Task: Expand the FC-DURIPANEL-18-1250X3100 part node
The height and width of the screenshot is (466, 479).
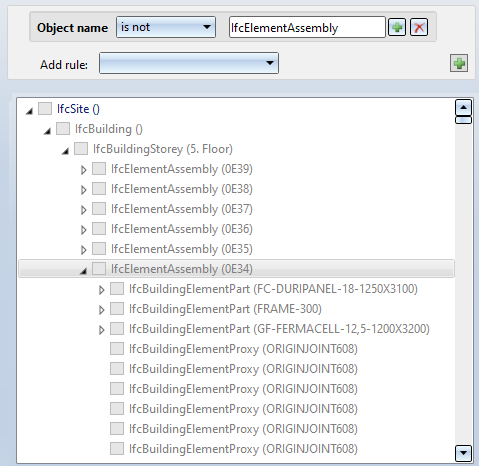Action: [101, 290]
